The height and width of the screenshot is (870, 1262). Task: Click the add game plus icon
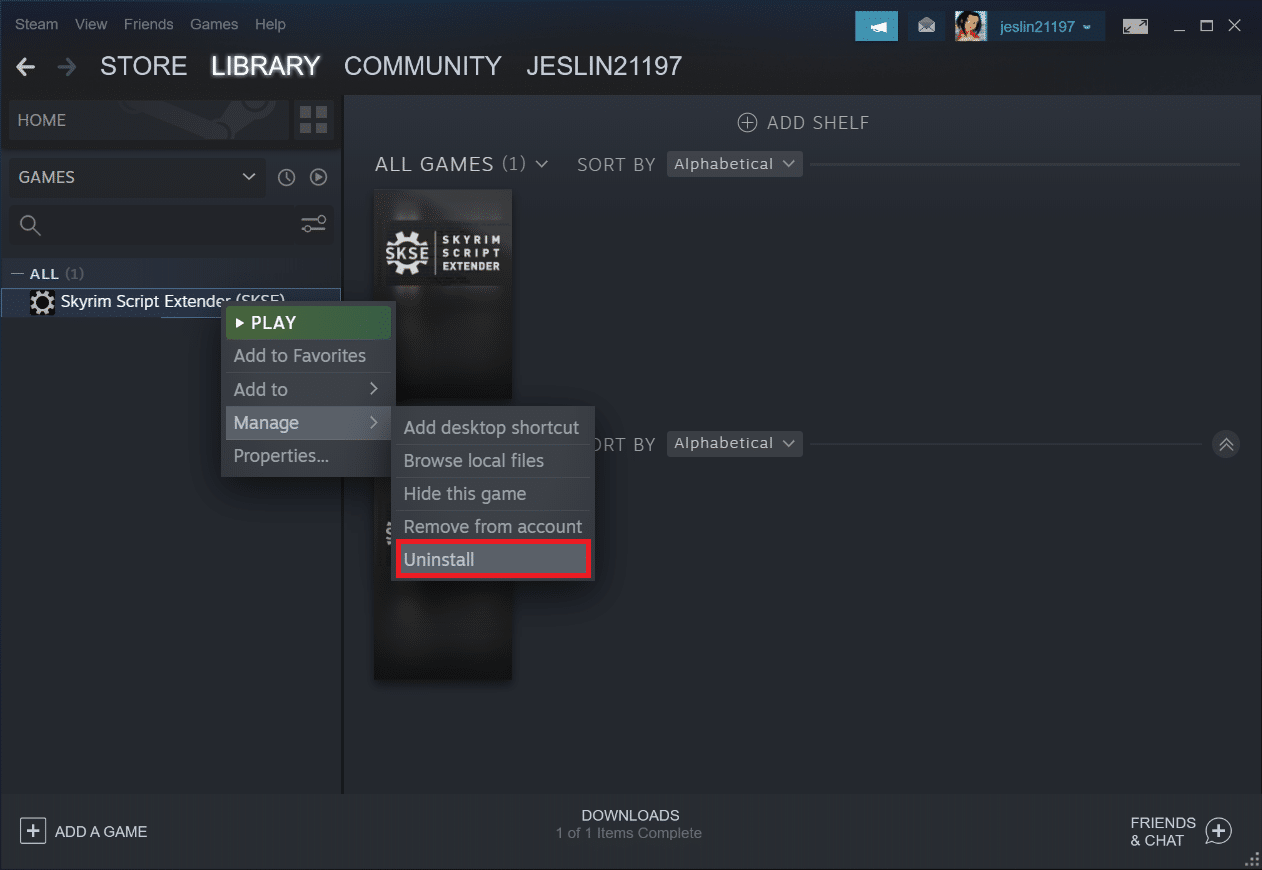(x=33, y=831)
